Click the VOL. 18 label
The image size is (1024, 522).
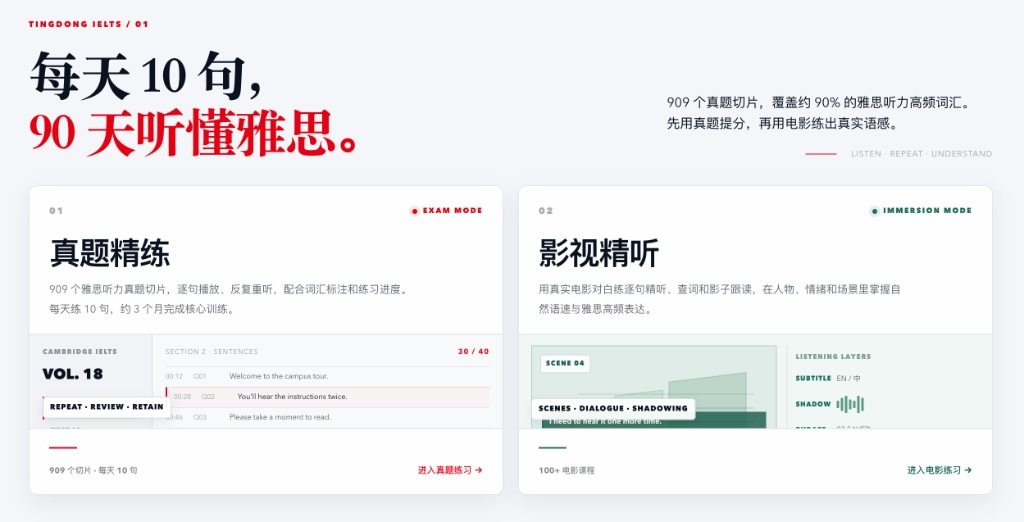point(72,374)
